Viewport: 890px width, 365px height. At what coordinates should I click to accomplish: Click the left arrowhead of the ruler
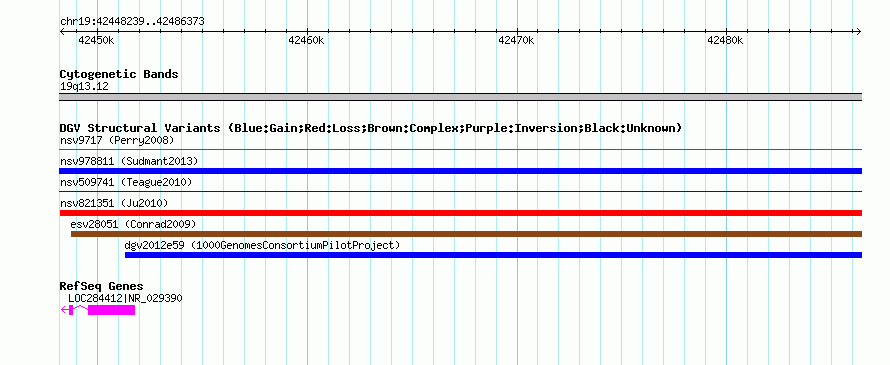tap(62, 31)
